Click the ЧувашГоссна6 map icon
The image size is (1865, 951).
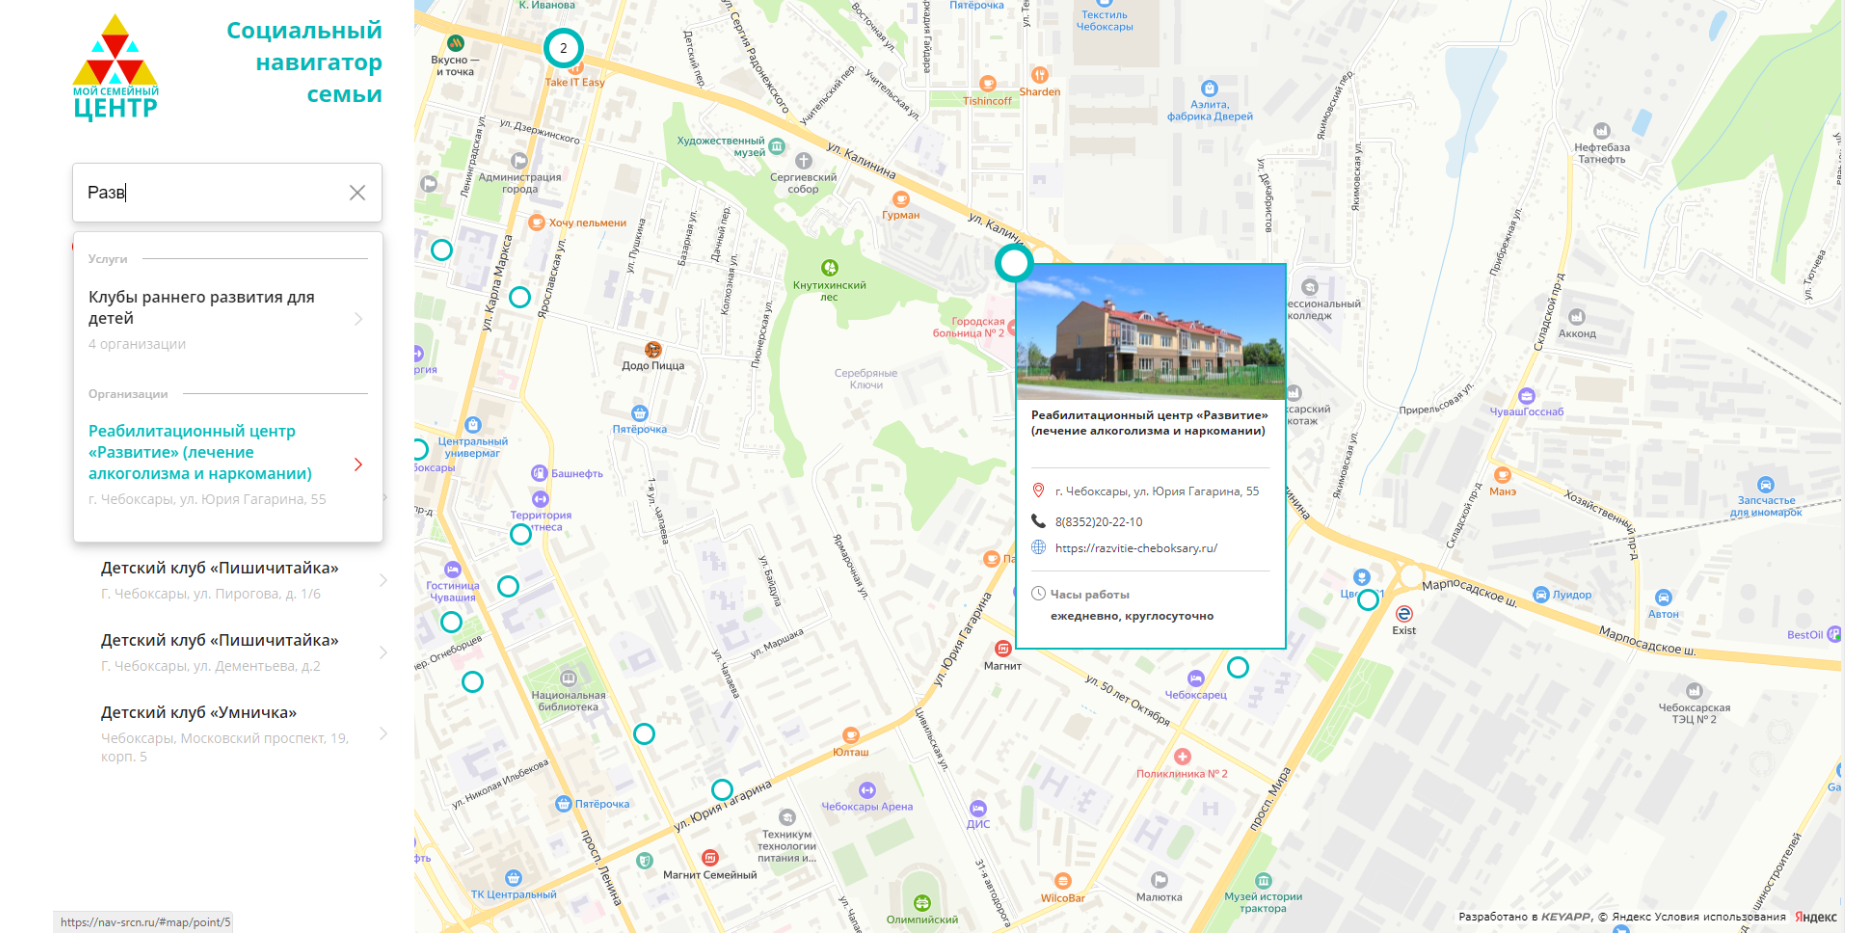(1526, 396)
